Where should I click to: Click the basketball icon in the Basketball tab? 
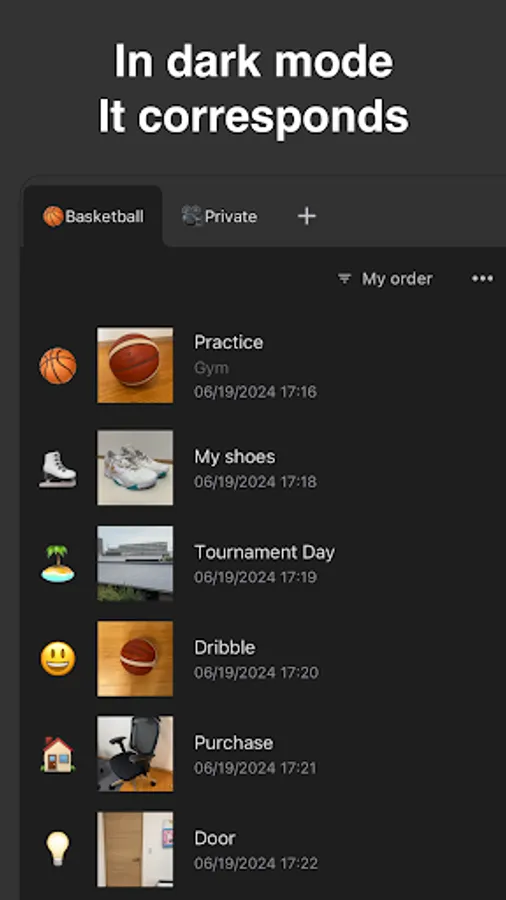tap(53, 216)
